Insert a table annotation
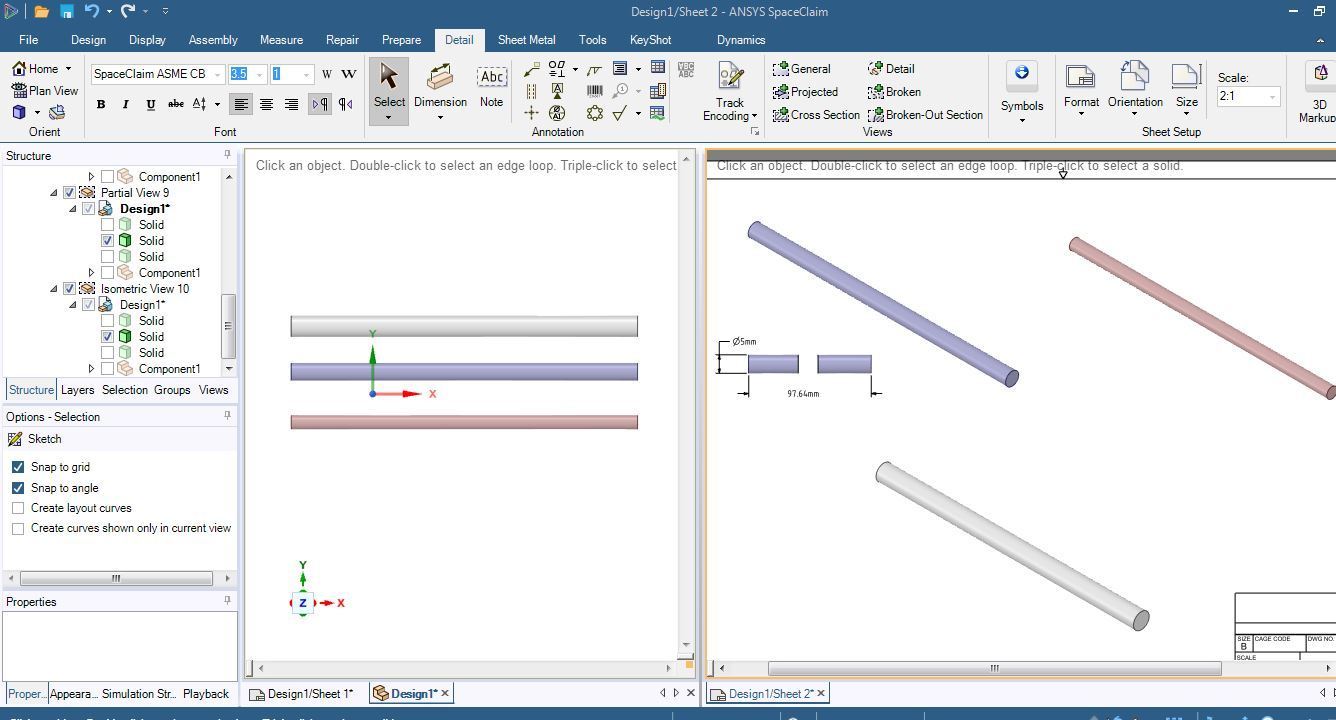 click(657, 67)
